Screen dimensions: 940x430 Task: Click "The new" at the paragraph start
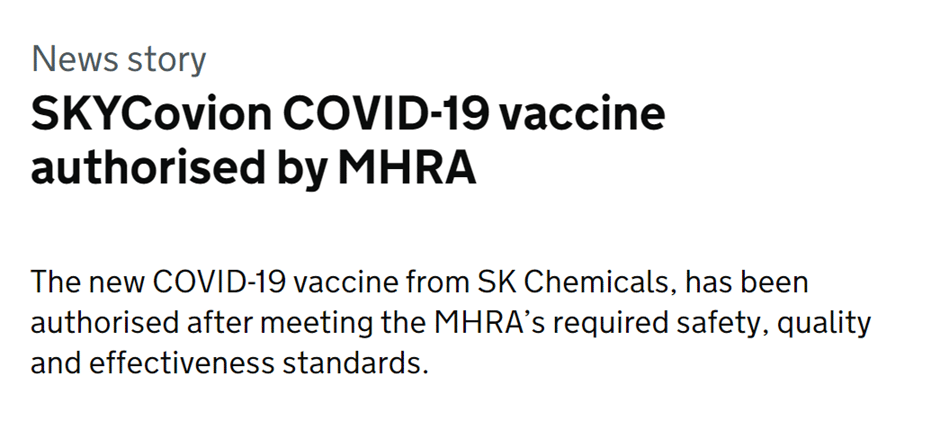pyautogui.click(x=88, y=282)
